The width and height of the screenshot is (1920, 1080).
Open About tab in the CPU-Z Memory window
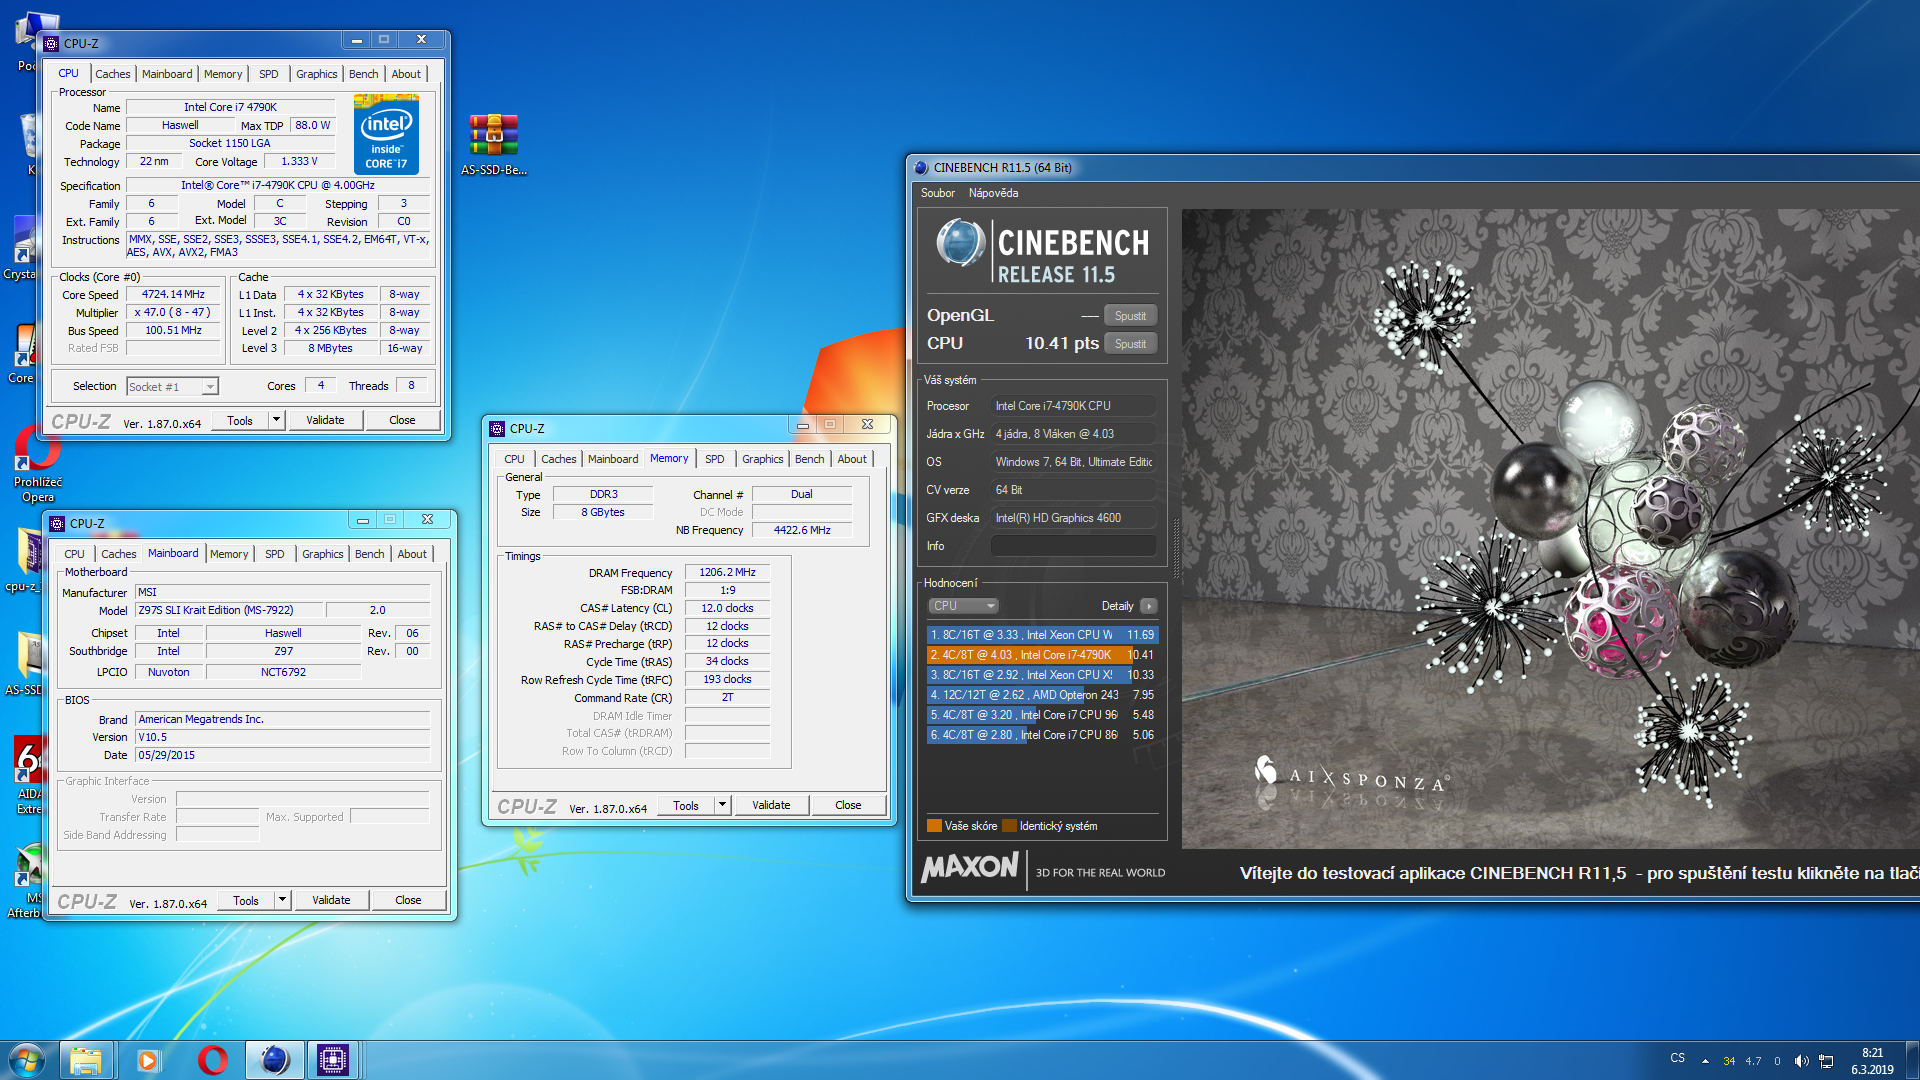pyautogui.click(x=852, y=459)
